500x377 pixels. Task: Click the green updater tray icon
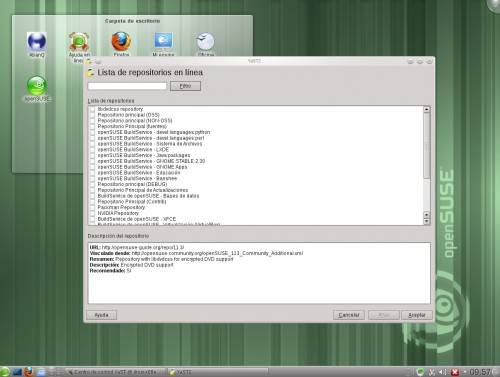pos(421,372)
